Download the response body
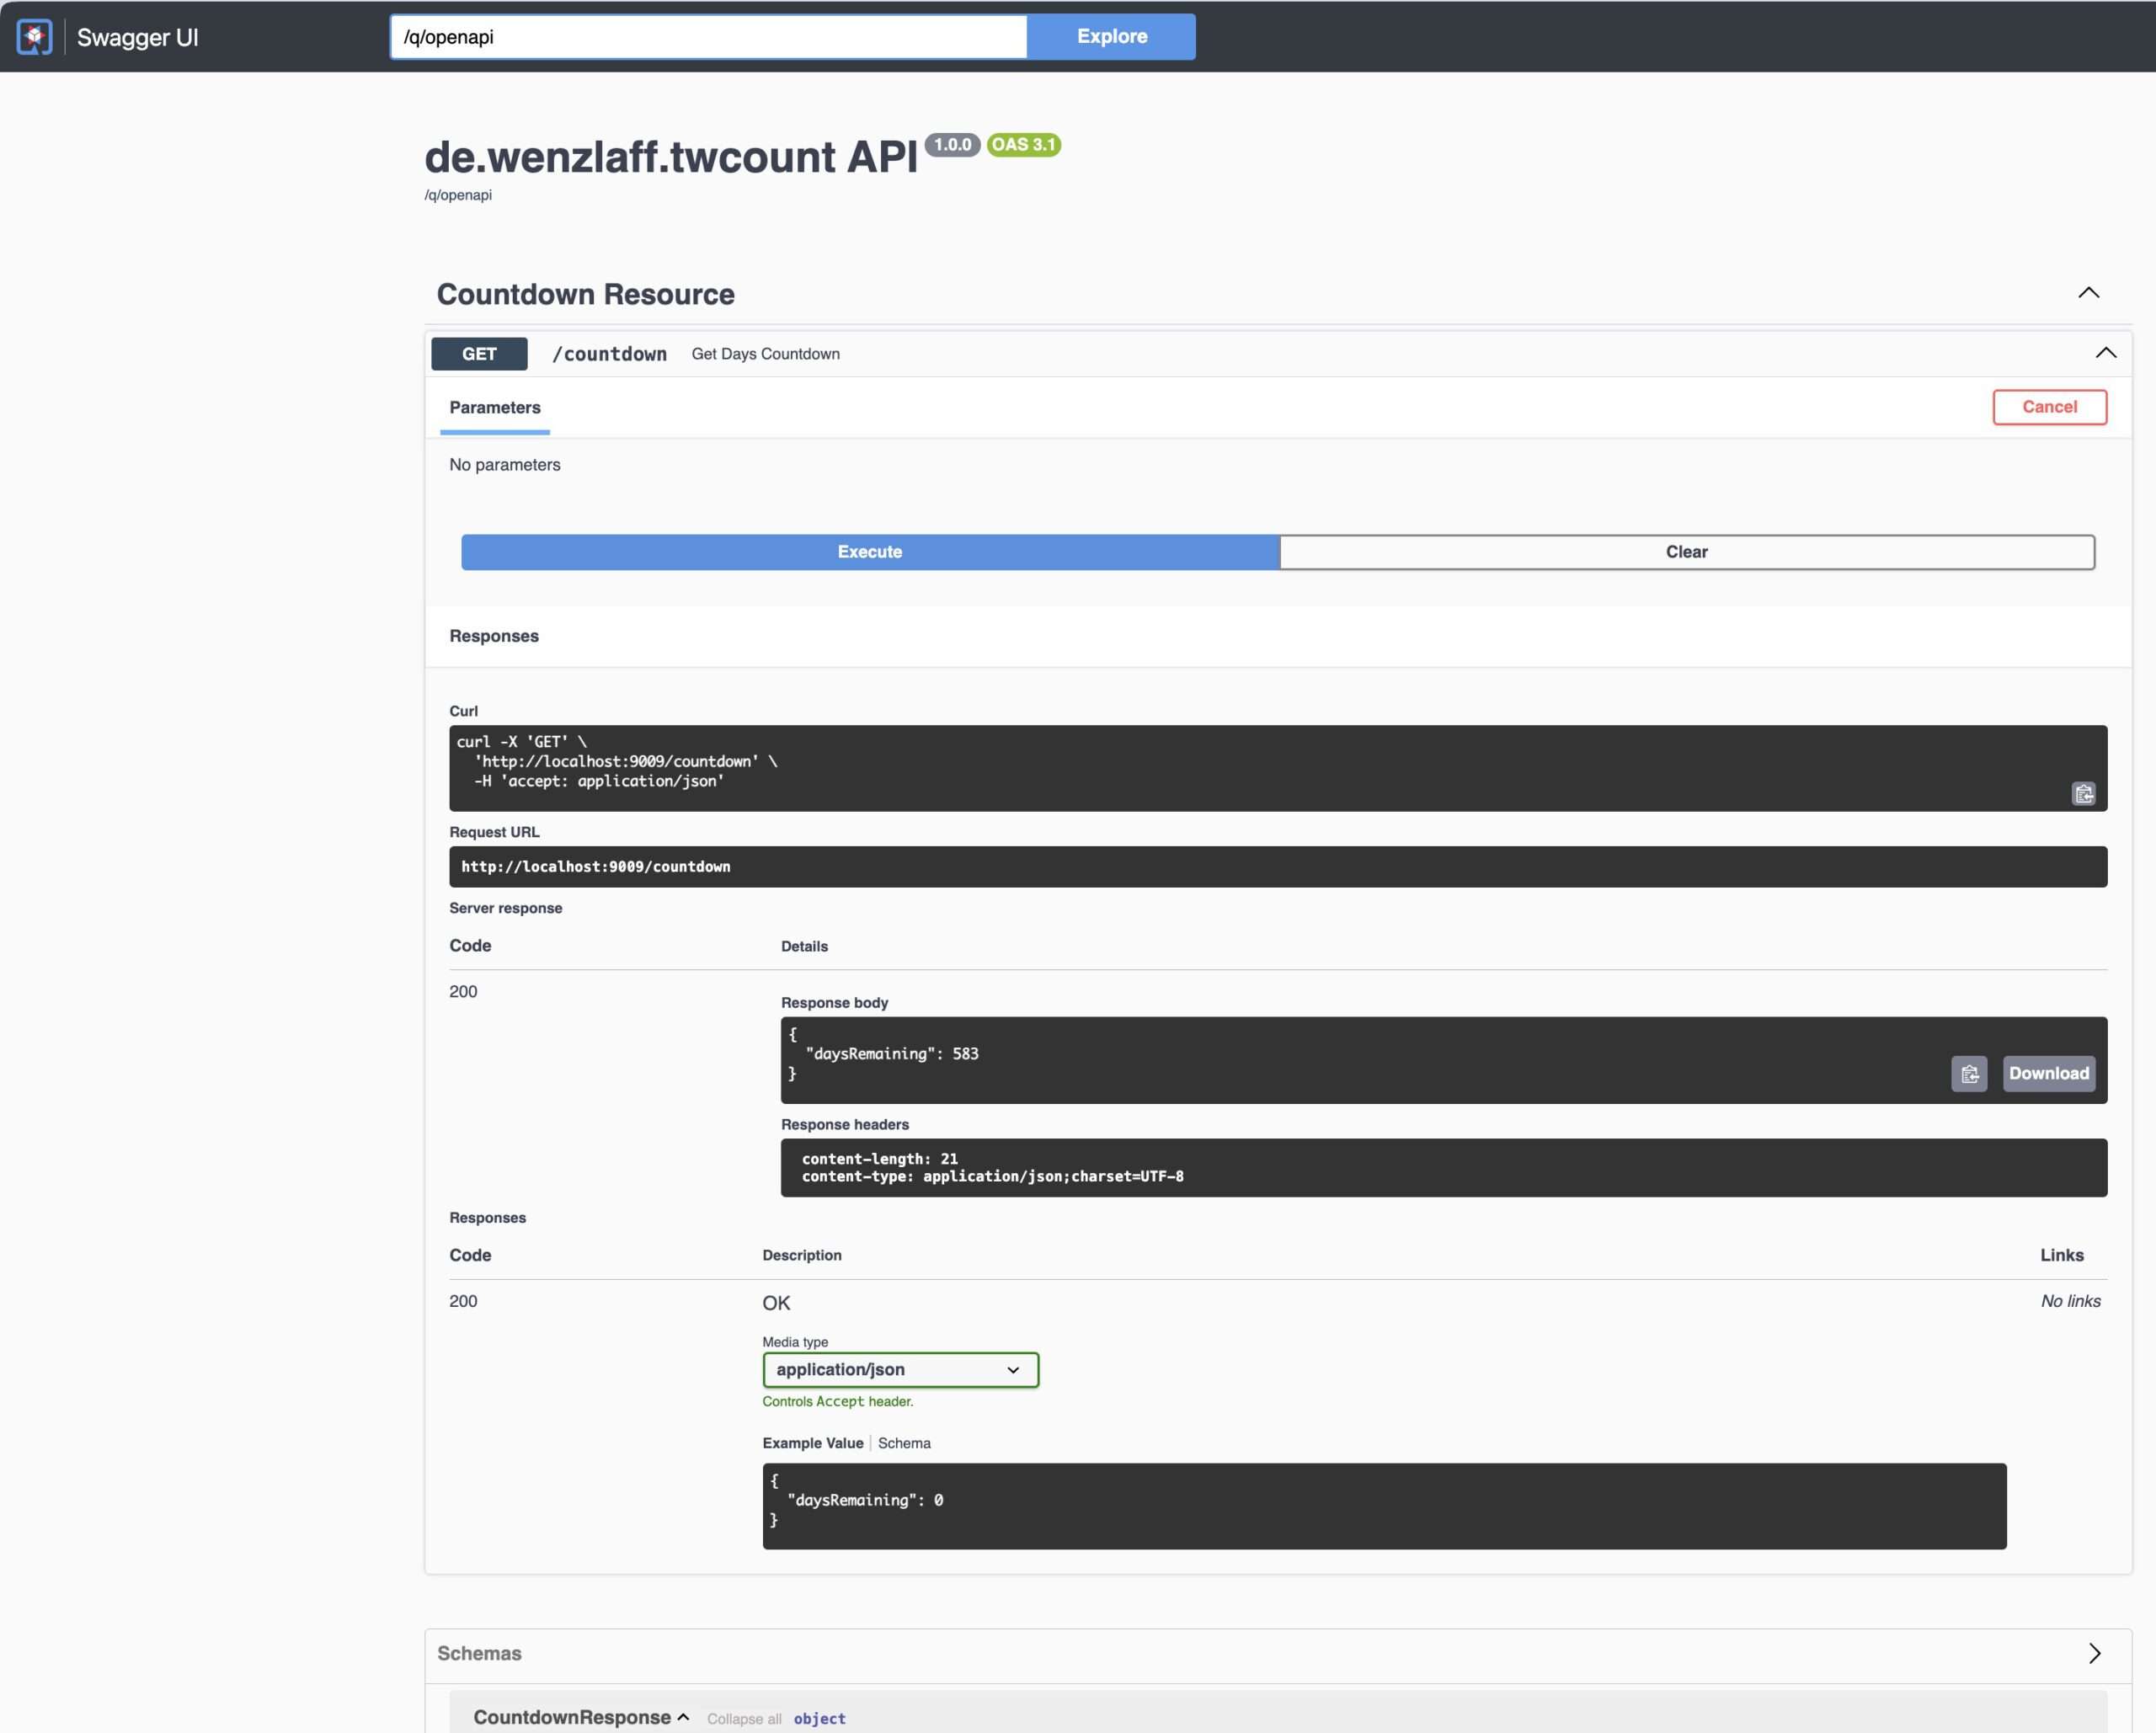2156x1733 pixels. point(2048,1073)
